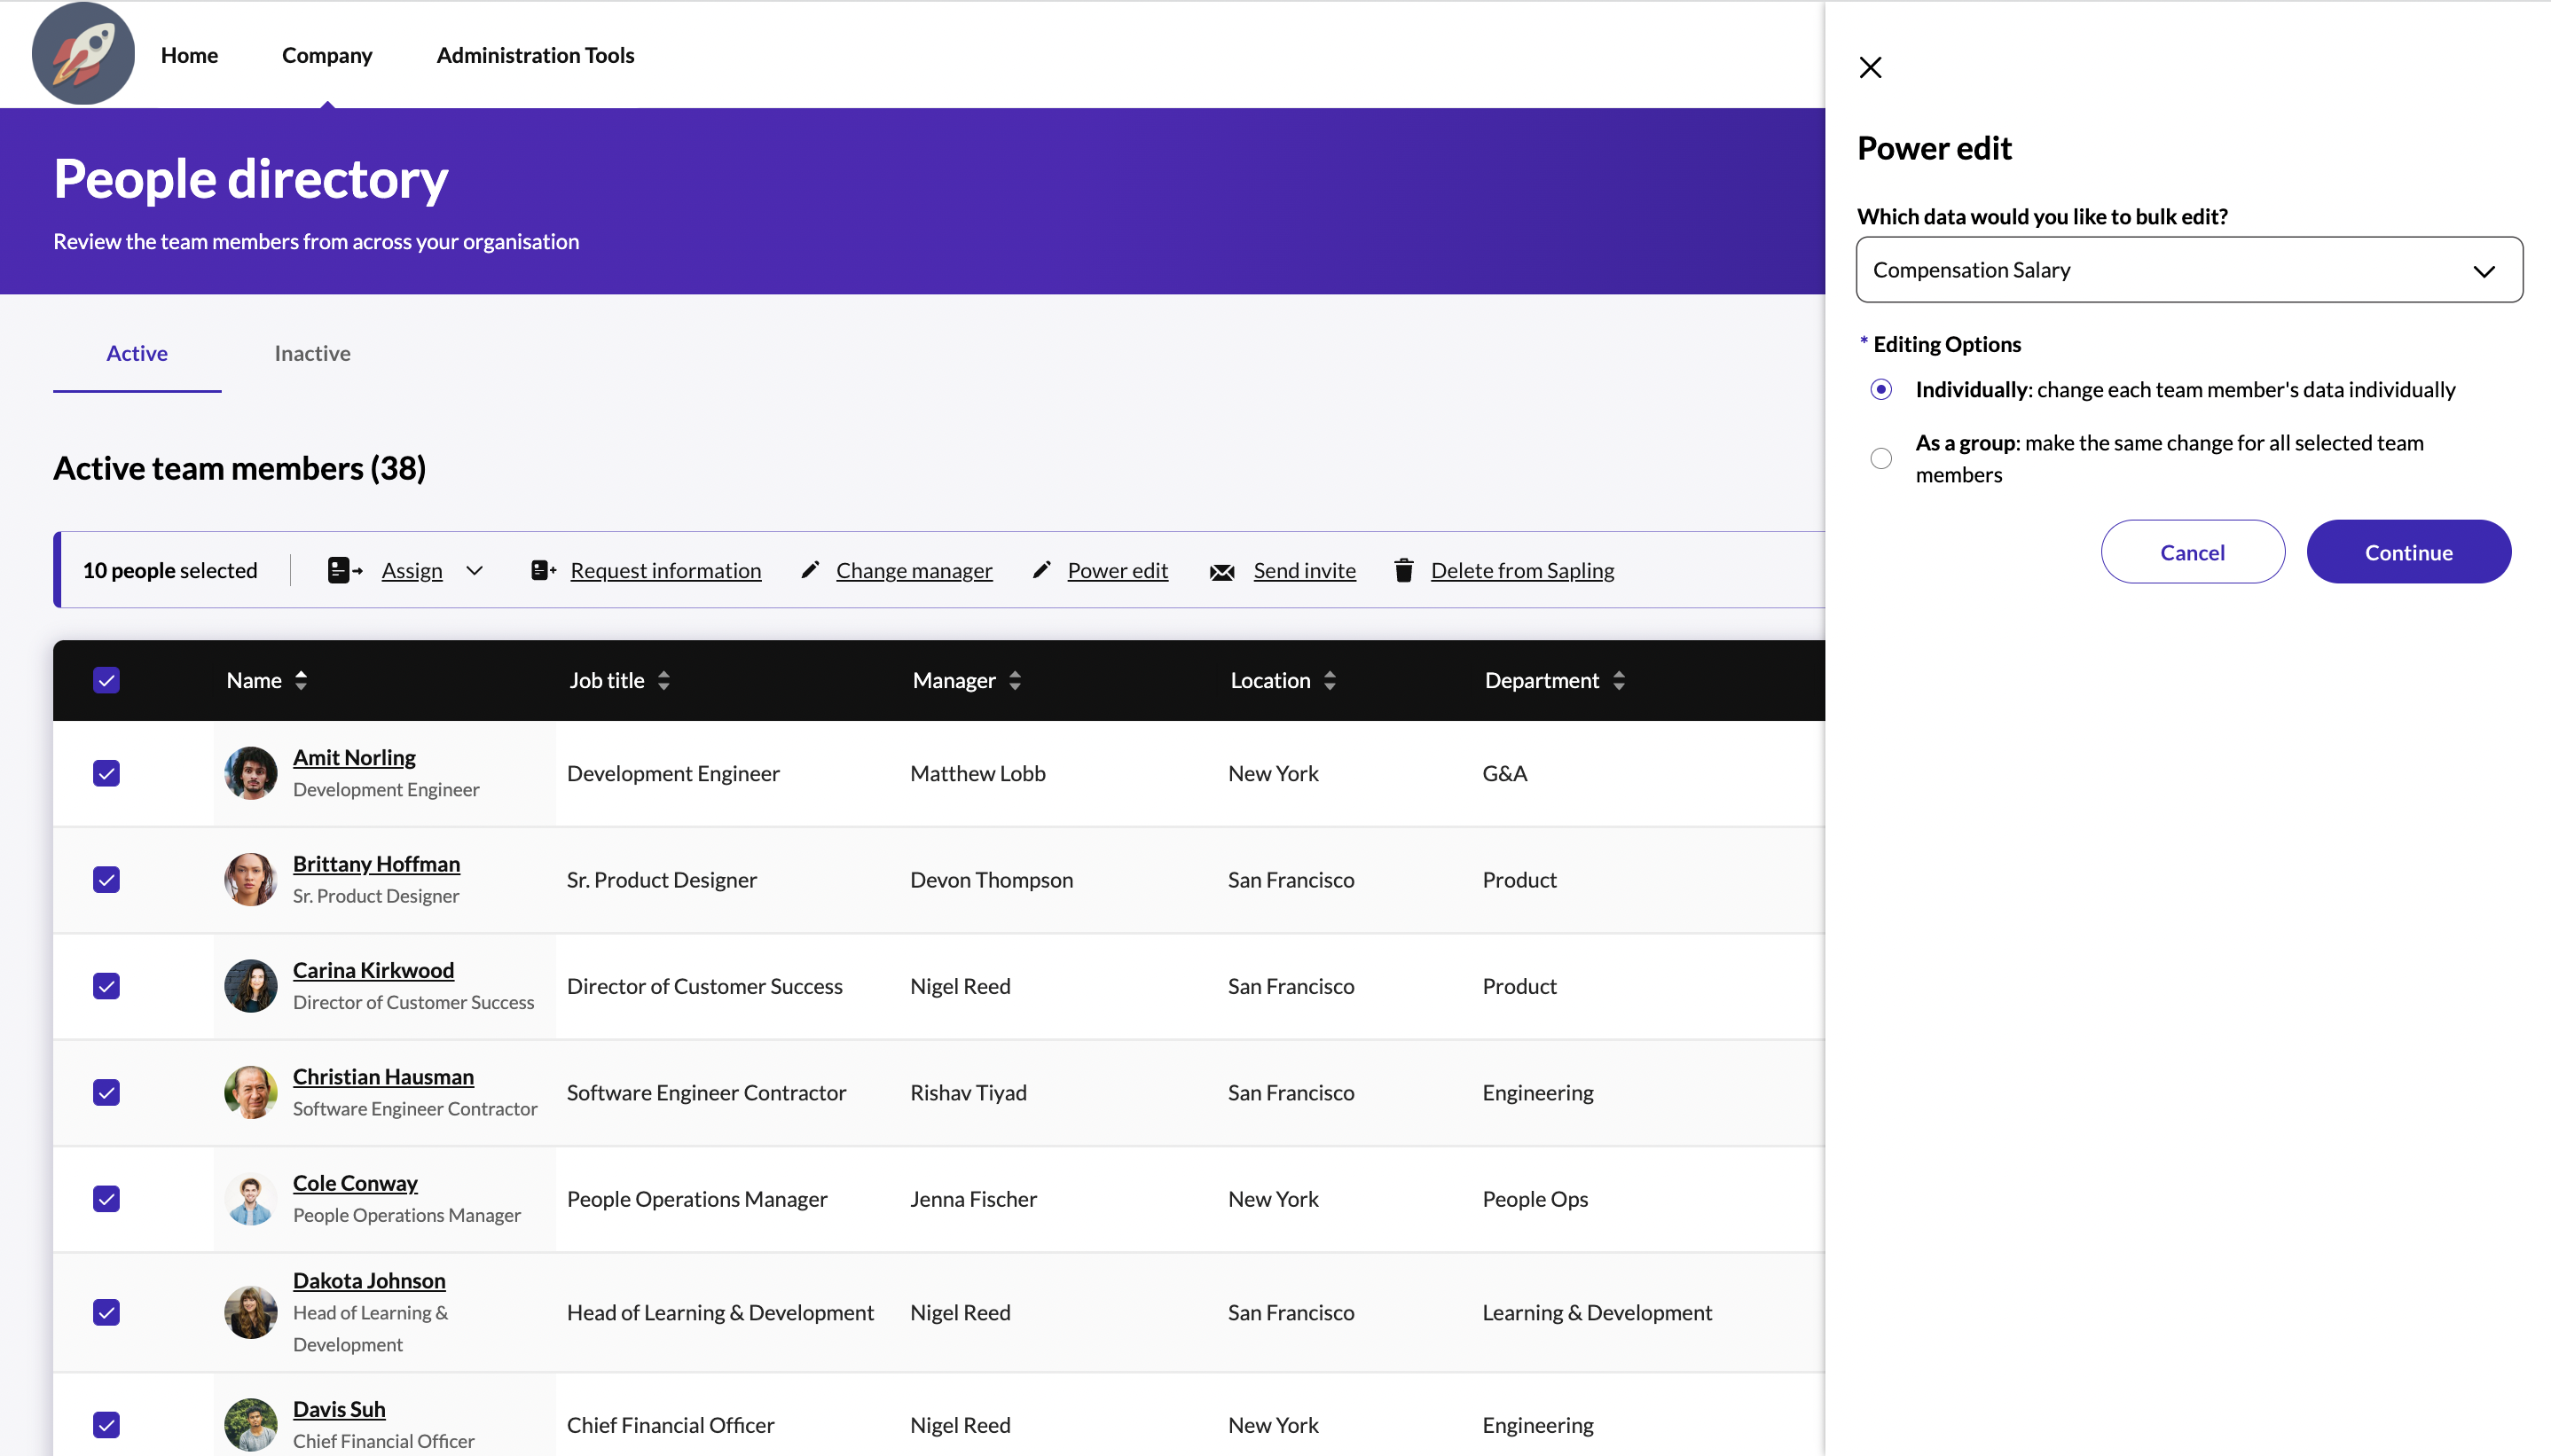Select the Individually editing option
The height and width of the screenshot is (1456, 2551).
(x=1881, y=389)
